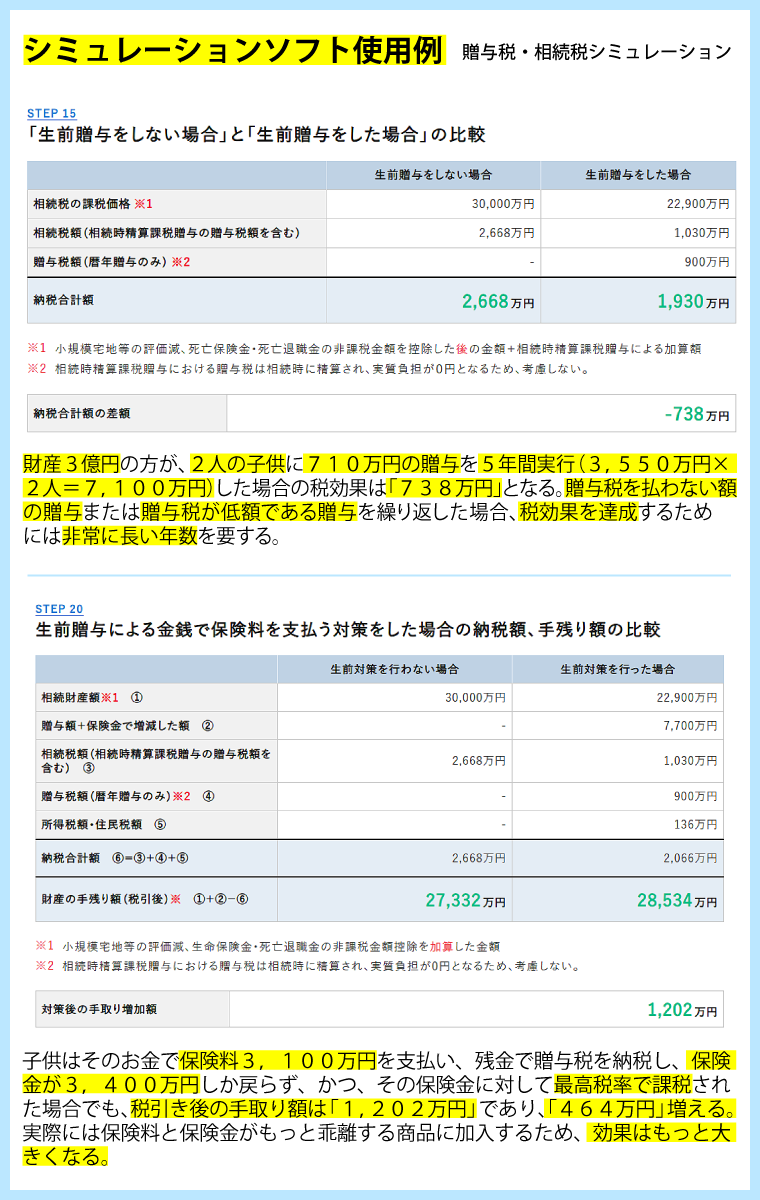Click the シミュレーションソフト使用例 highlighted title
Screen dimensions: 760x1200
point(231,50)
